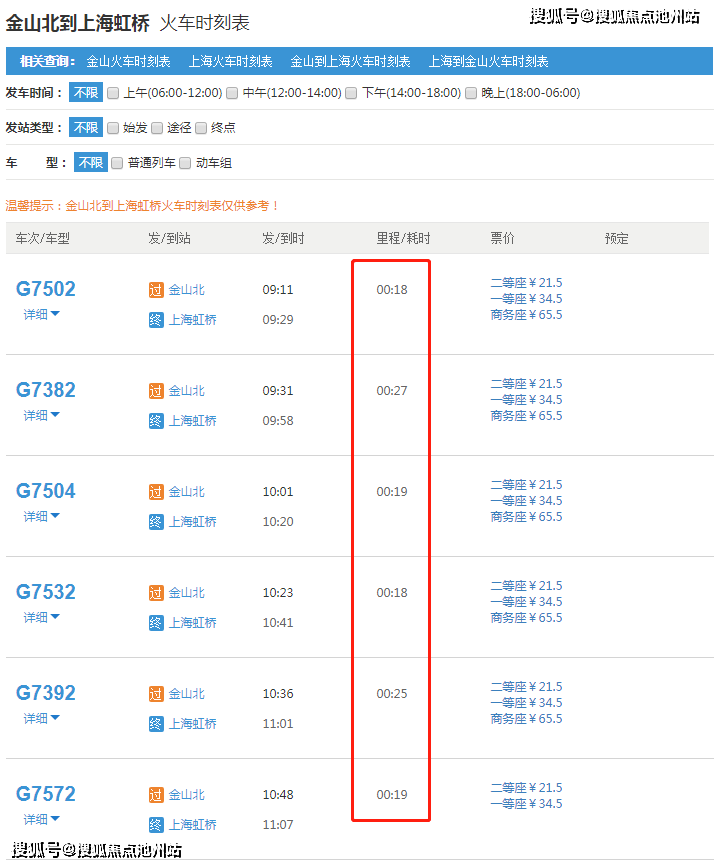Click 金山北 station in G7392 row

point(186,694)
